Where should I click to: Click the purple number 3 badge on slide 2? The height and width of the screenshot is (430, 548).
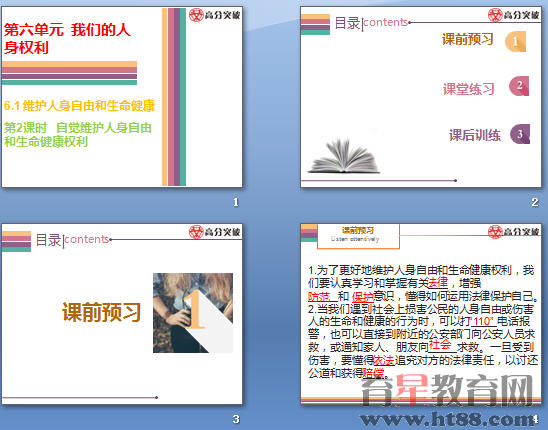[x=520, y=134]
